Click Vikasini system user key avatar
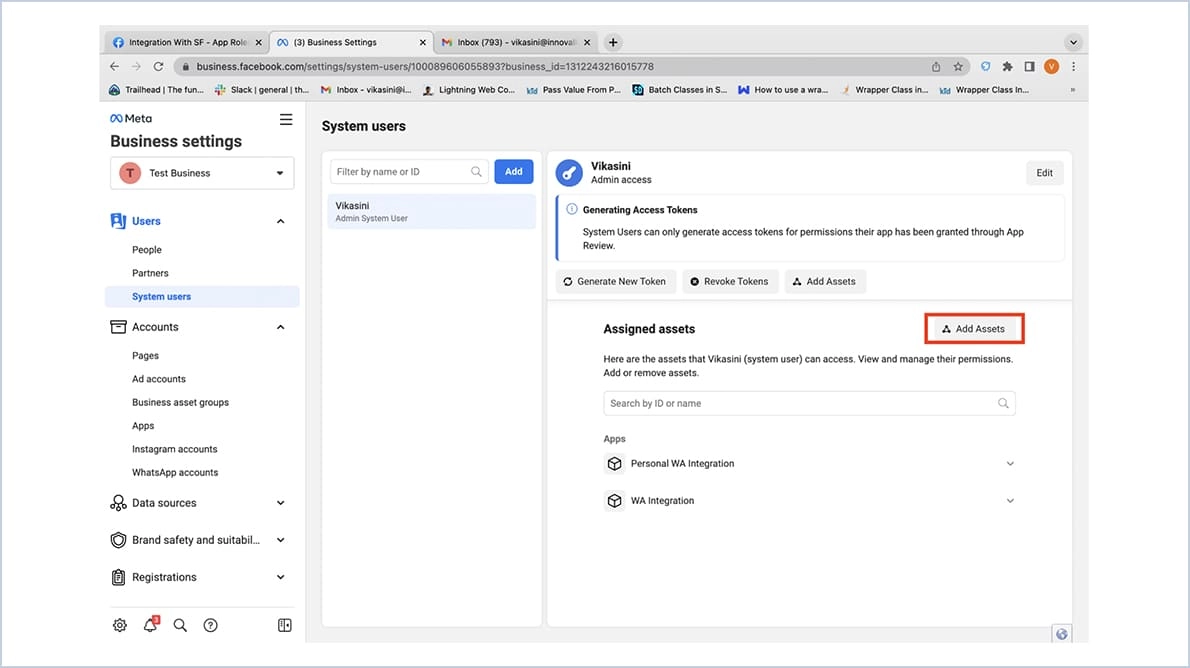This screenshot has height=668, width=1190. (x=569, y=172)
